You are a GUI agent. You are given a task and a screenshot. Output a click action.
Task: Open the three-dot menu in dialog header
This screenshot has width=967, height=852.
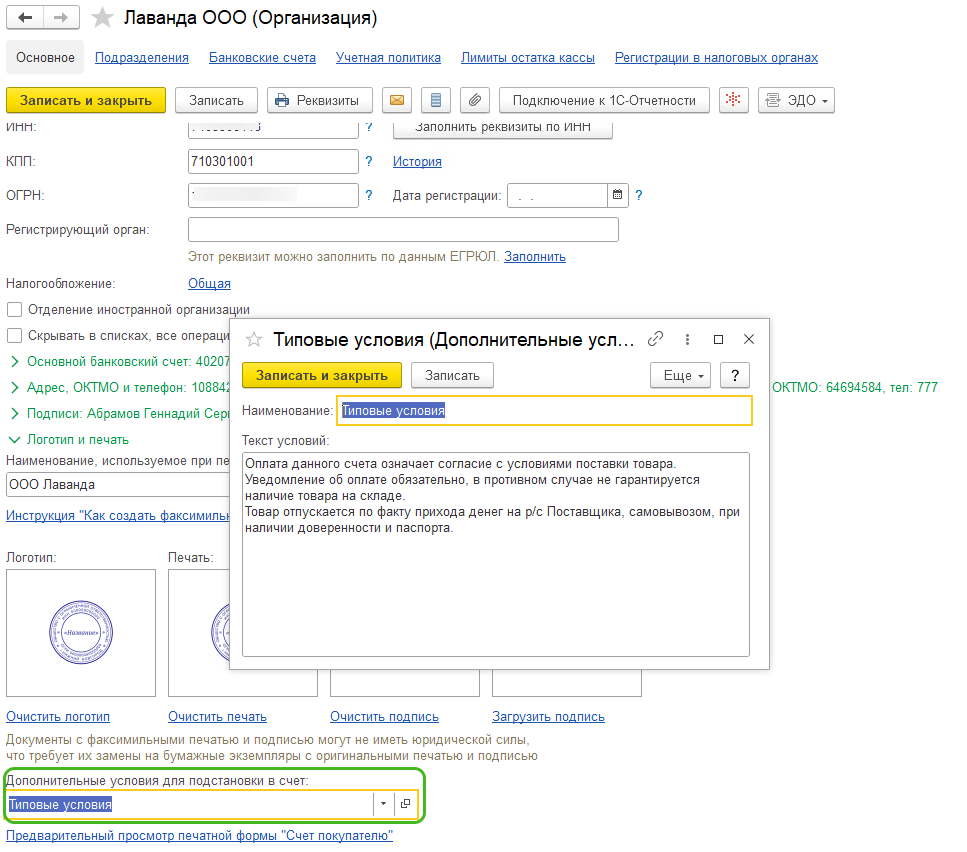click(x=687, y=339)
